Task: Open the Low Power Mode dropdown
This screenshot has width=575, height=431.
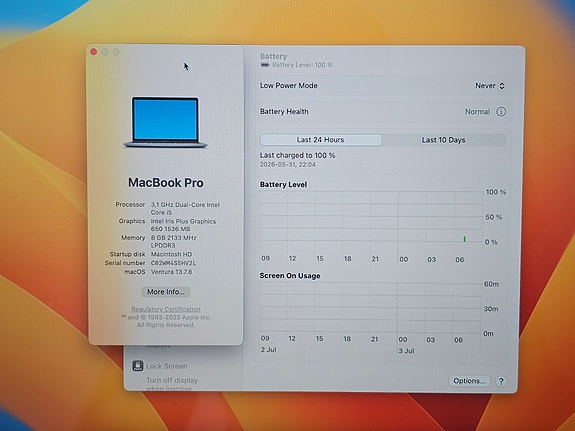Action: (x=490, y=85)
